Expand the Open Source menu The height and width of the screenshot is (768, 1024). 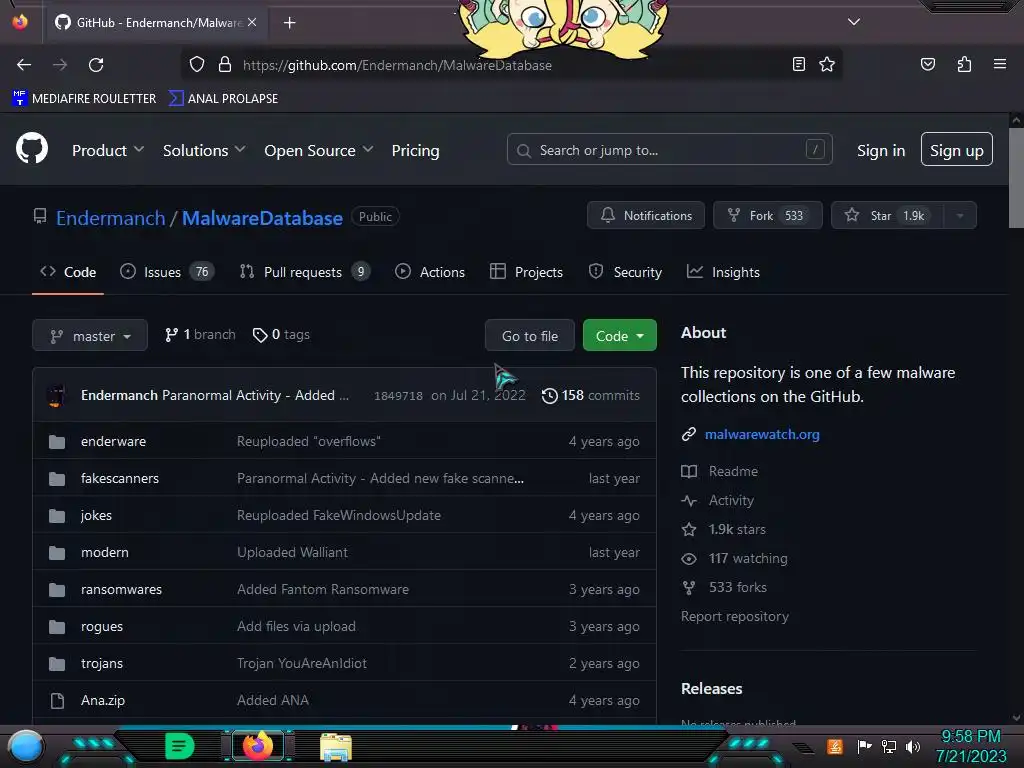(x=319, y=150)
